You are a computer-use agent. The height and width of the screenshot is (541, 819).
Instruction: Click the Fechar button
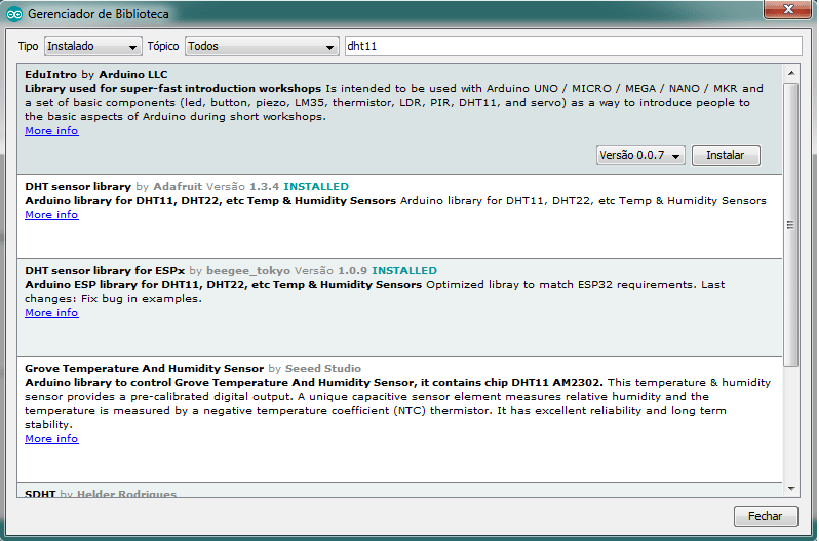tap(766, 516)
